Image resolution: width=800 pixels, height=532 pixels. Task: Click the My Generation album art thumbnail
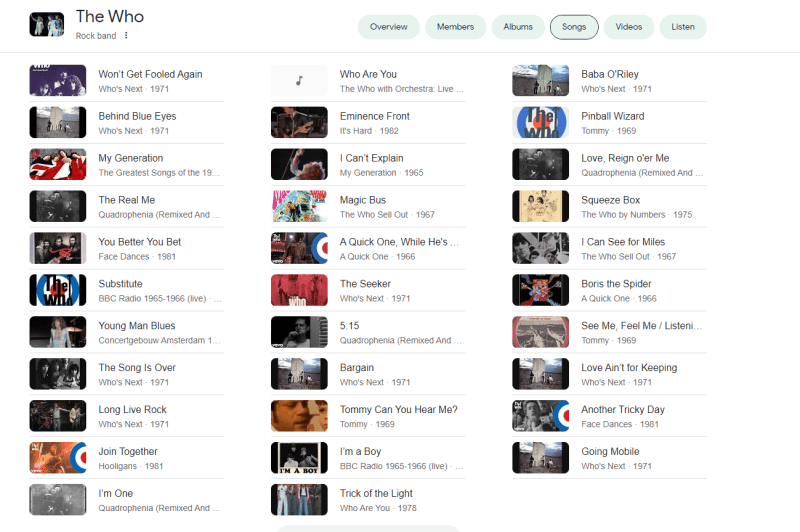pyautogui.click(x=58, y=164)
